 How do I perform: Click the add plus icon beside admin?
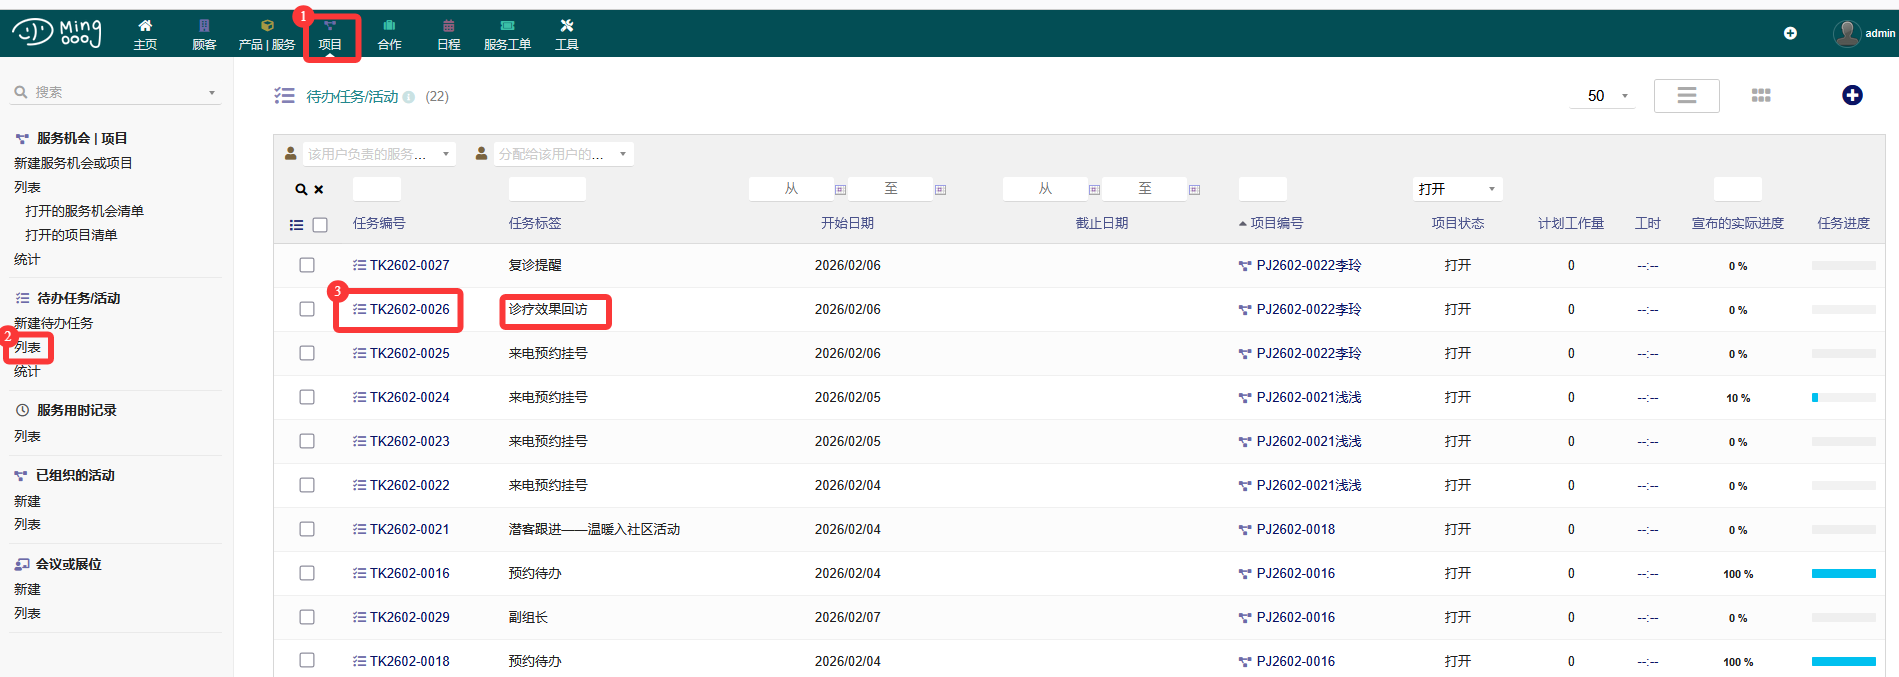(1790, 33)
